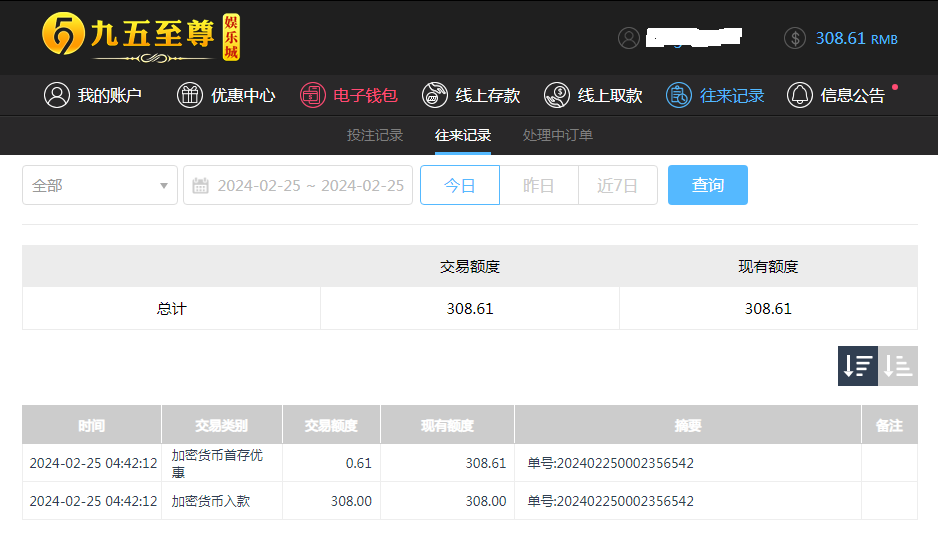The height and width of the screenshot is (537, 938).
Task: Click 加密货币入款 transaction type cell
Action: tap(221, 501)
